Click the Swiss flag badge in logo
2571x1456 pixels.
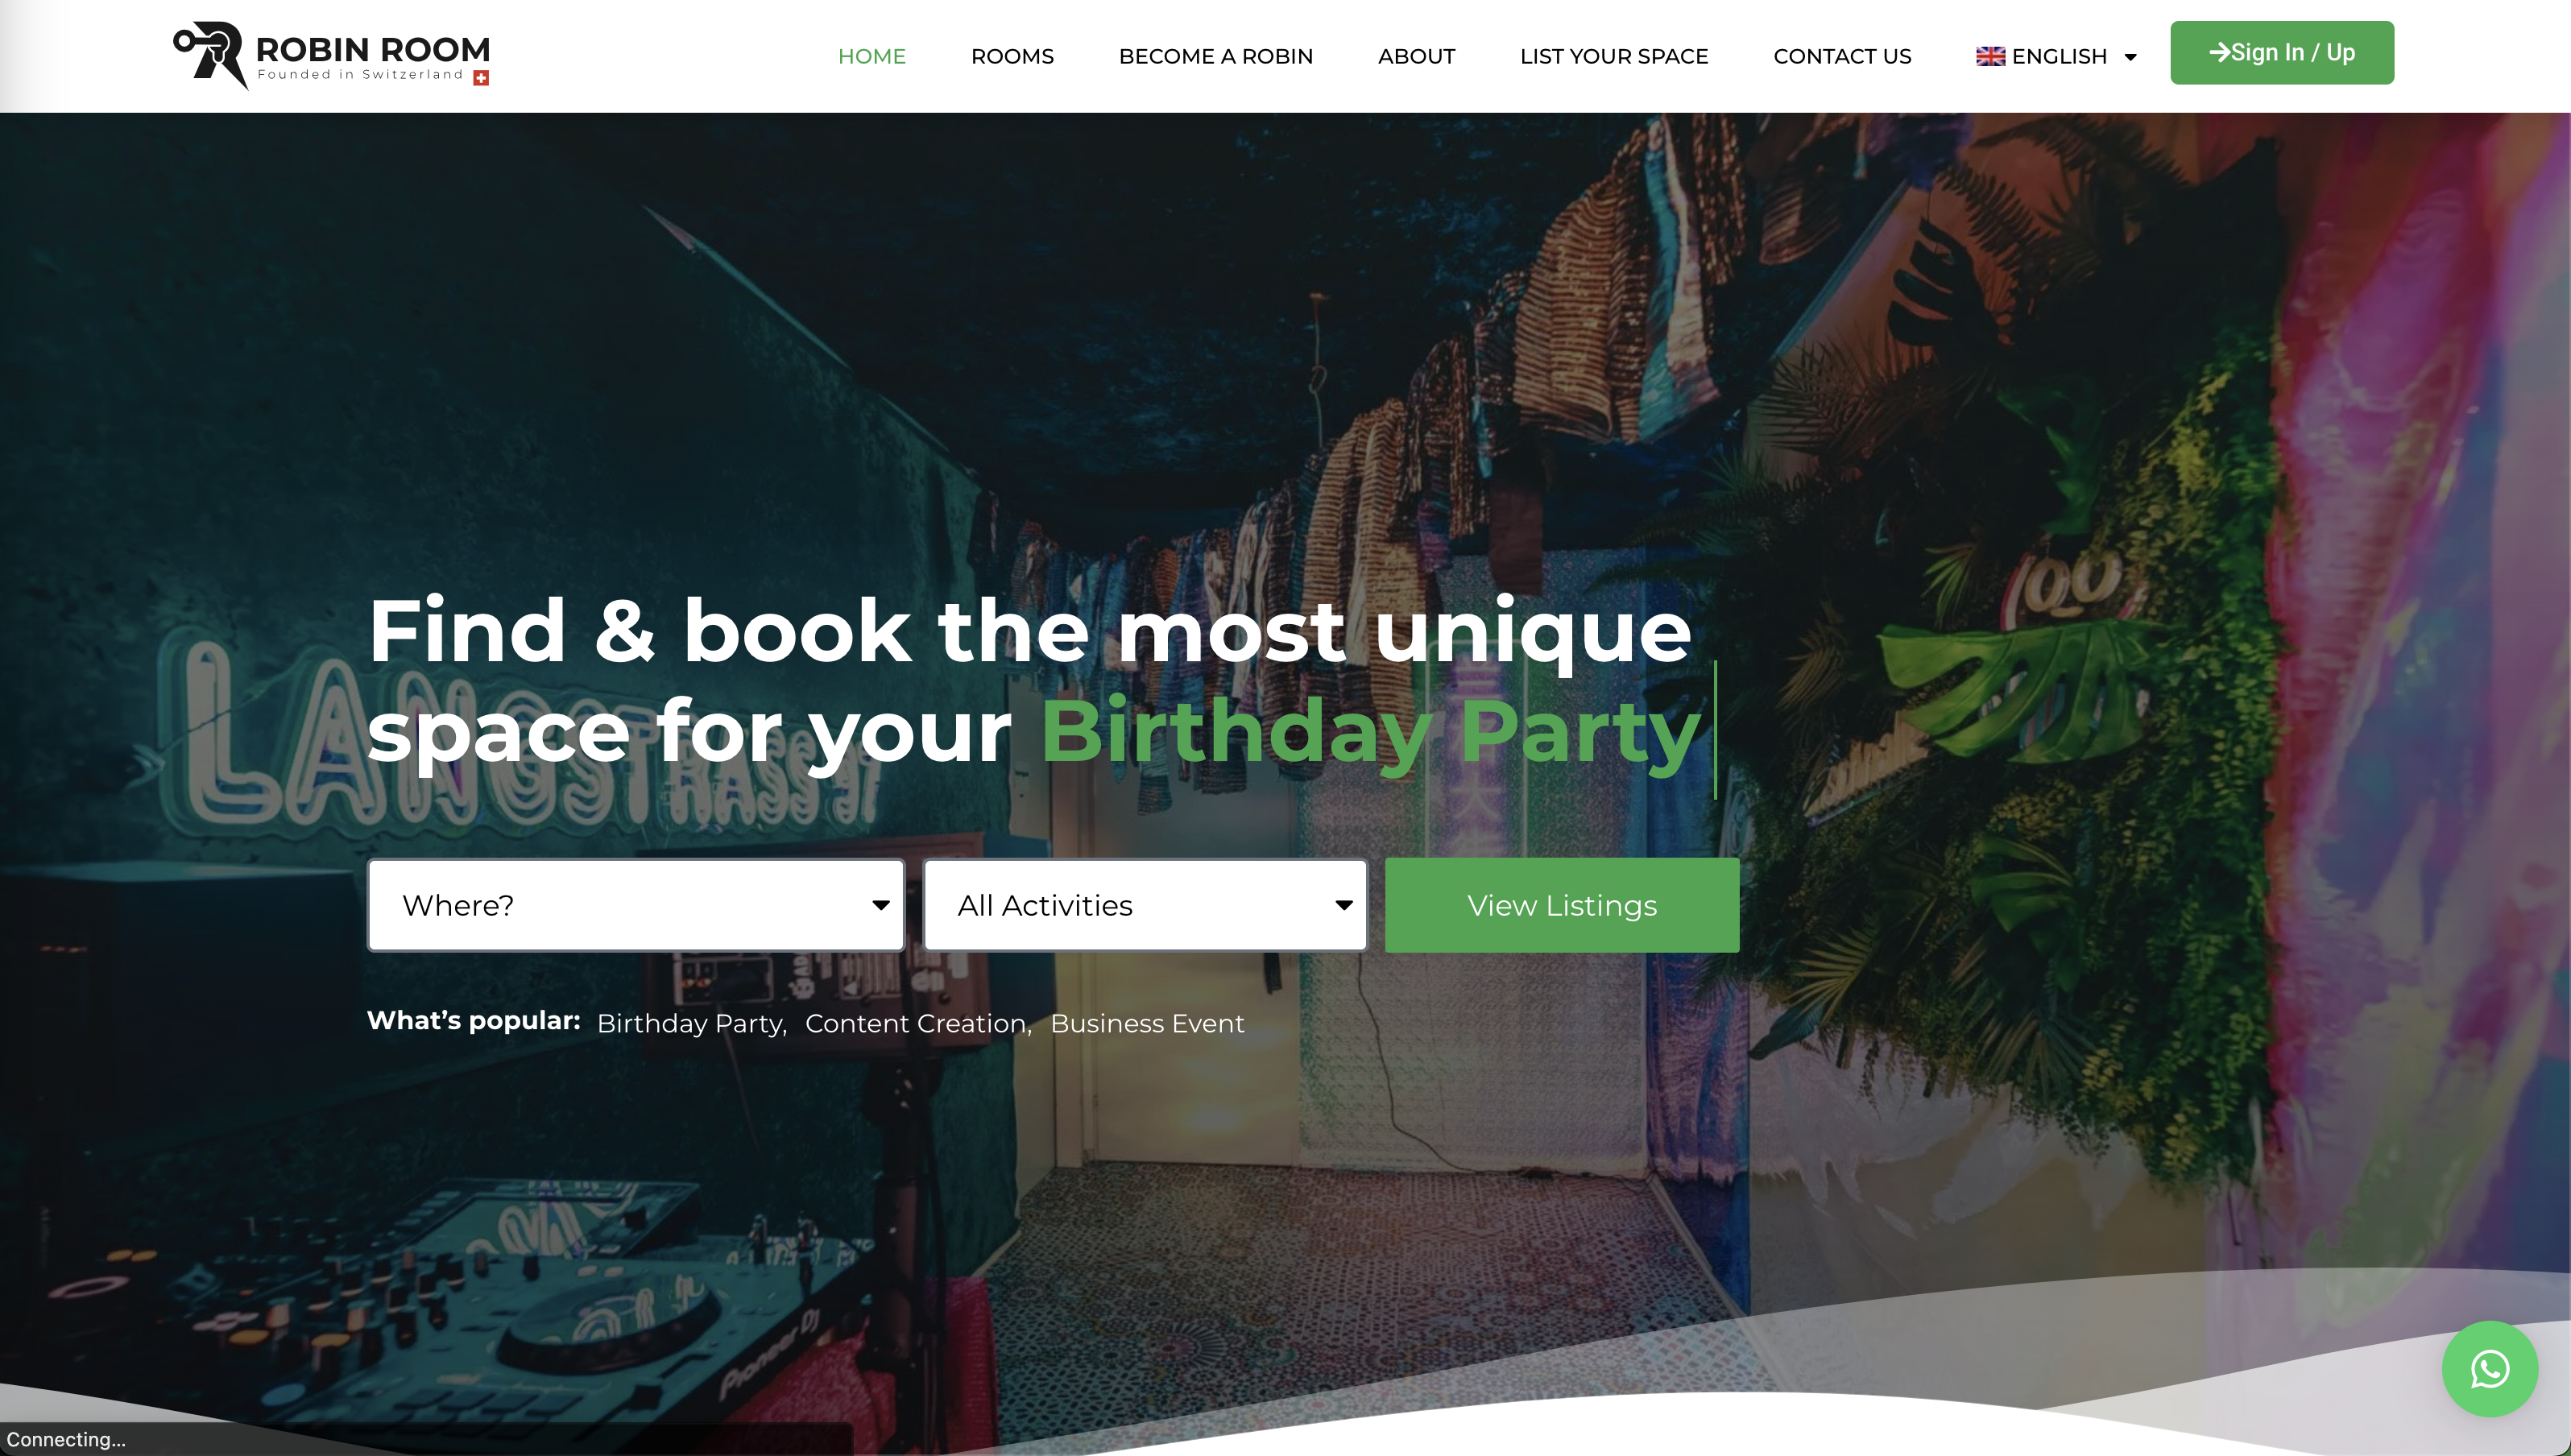pos(481,78)
